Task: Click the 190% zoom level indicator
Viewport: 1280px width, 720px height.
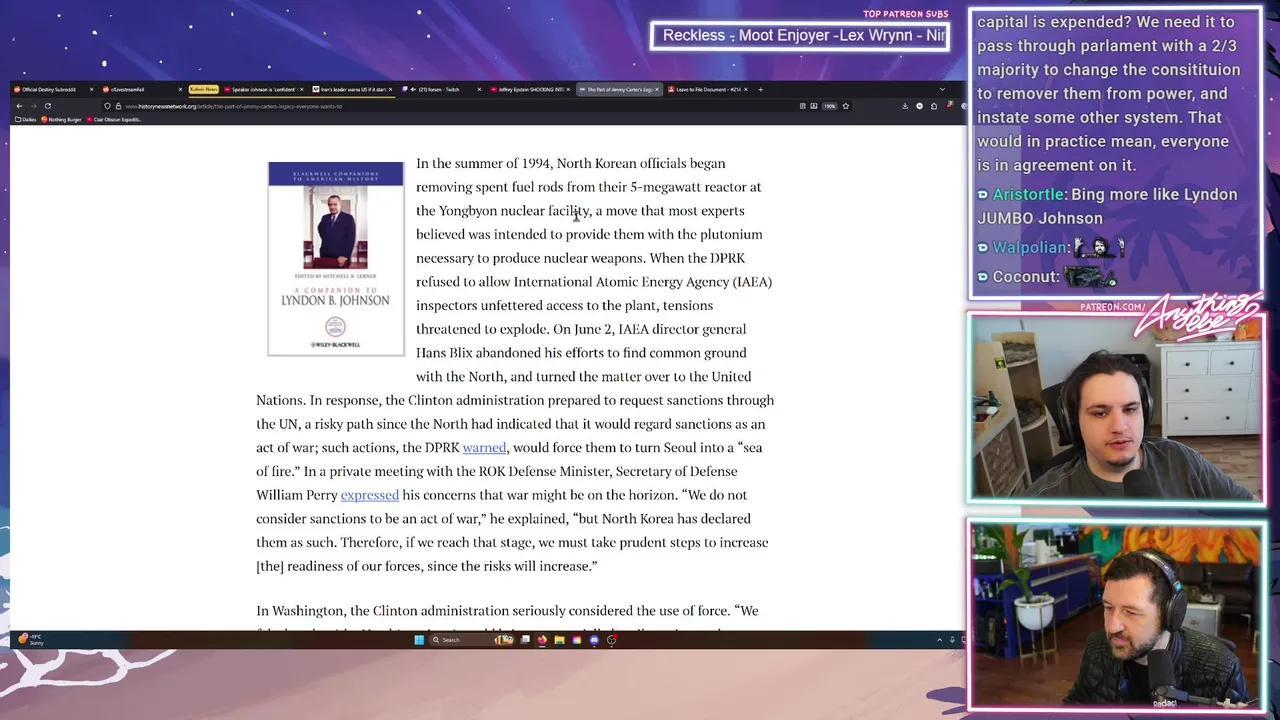Action: pyautogui.click(x=829, y=106)
